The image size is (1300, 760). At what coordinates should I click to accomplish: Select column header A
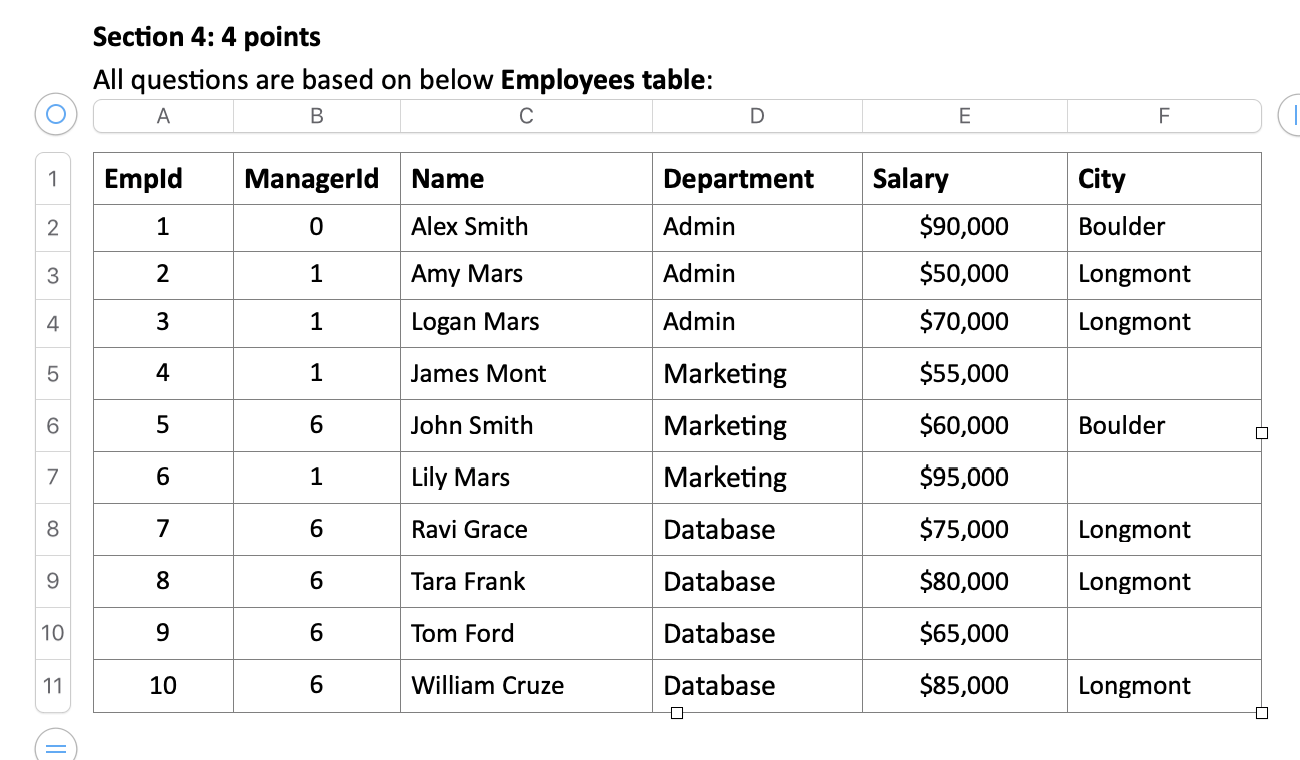click(x=163, y=115)
